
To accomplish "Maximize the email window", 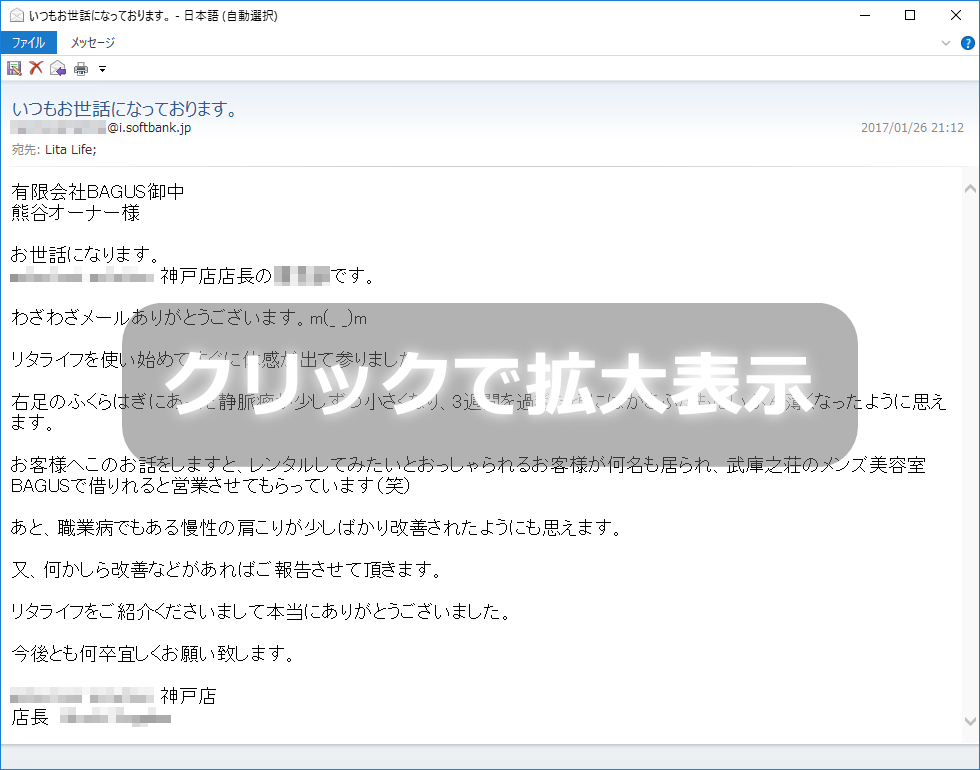I will point(910,15).
